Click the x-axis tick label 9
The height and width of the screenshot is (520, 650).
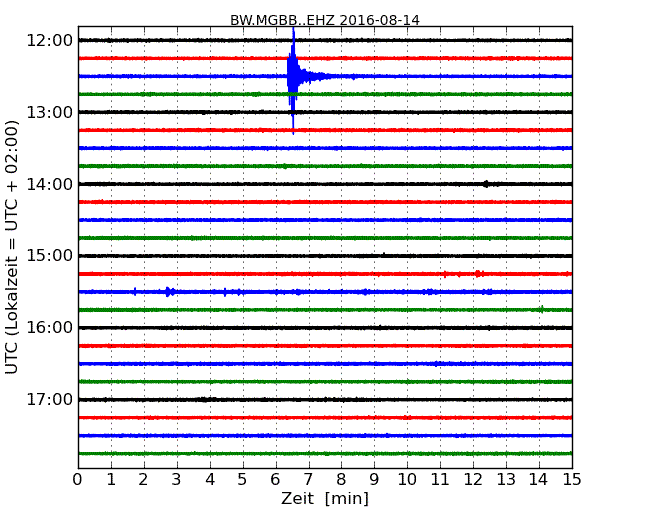[x=374, y=480]
